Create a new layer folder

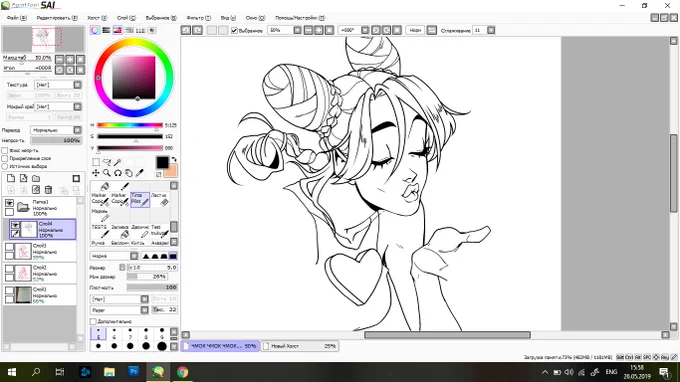[36, 178]
